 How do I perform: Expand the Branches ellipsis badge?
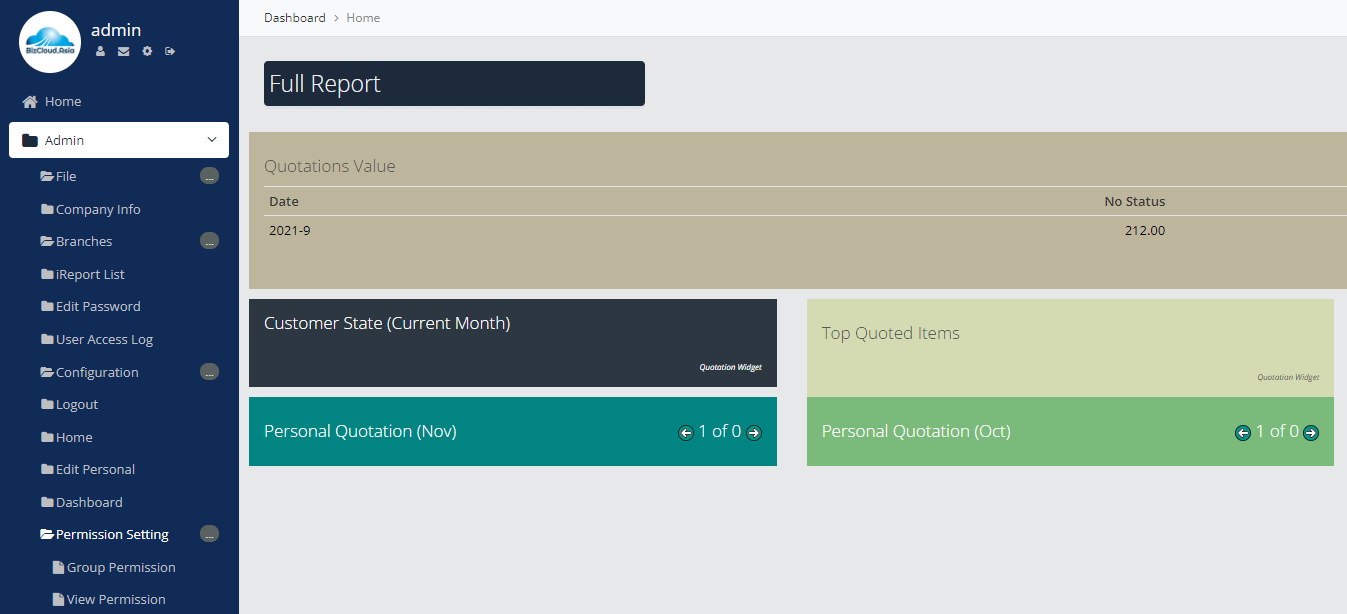[209, 241]
